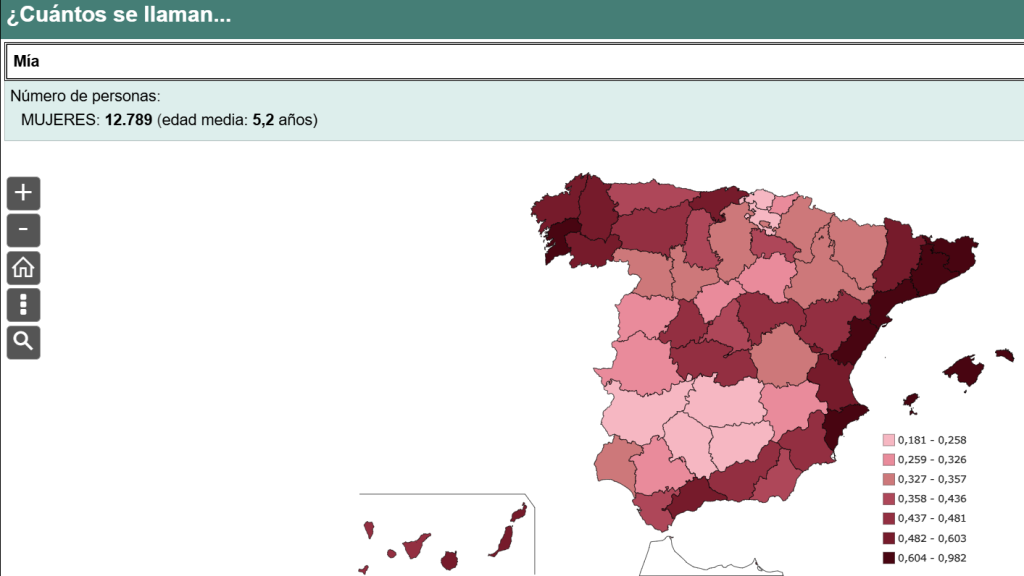Reset map to home view

coord(23,268)
